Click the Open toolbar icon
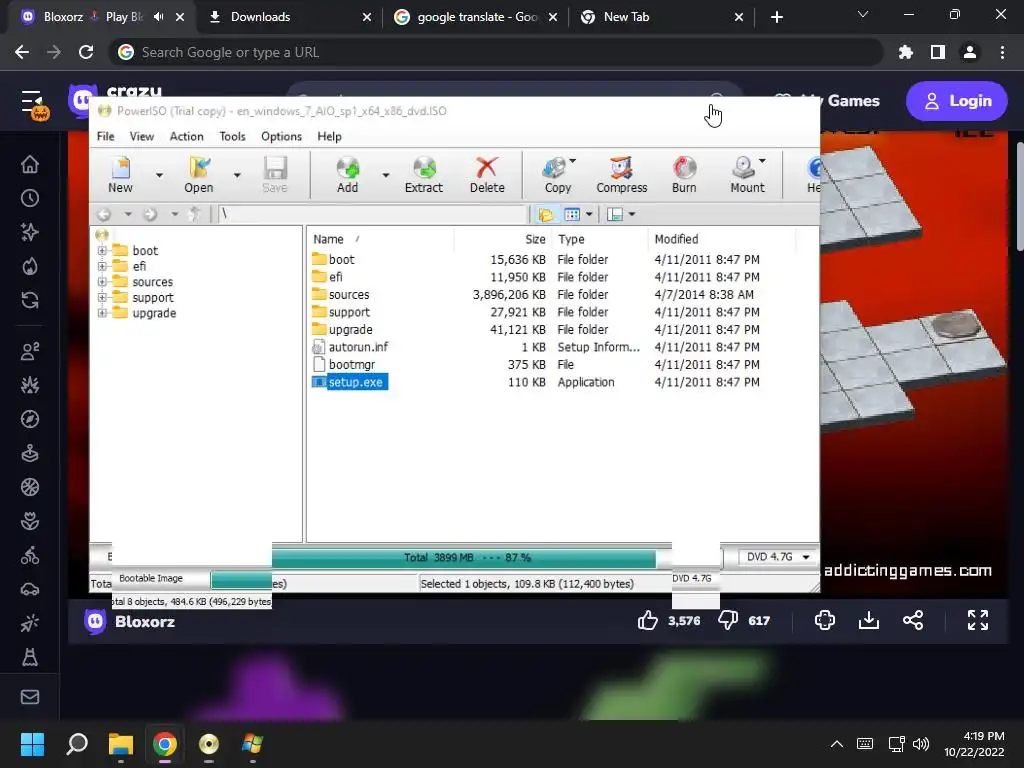Viewport: 1024px width, 768px height. click(x=199, y=175)
